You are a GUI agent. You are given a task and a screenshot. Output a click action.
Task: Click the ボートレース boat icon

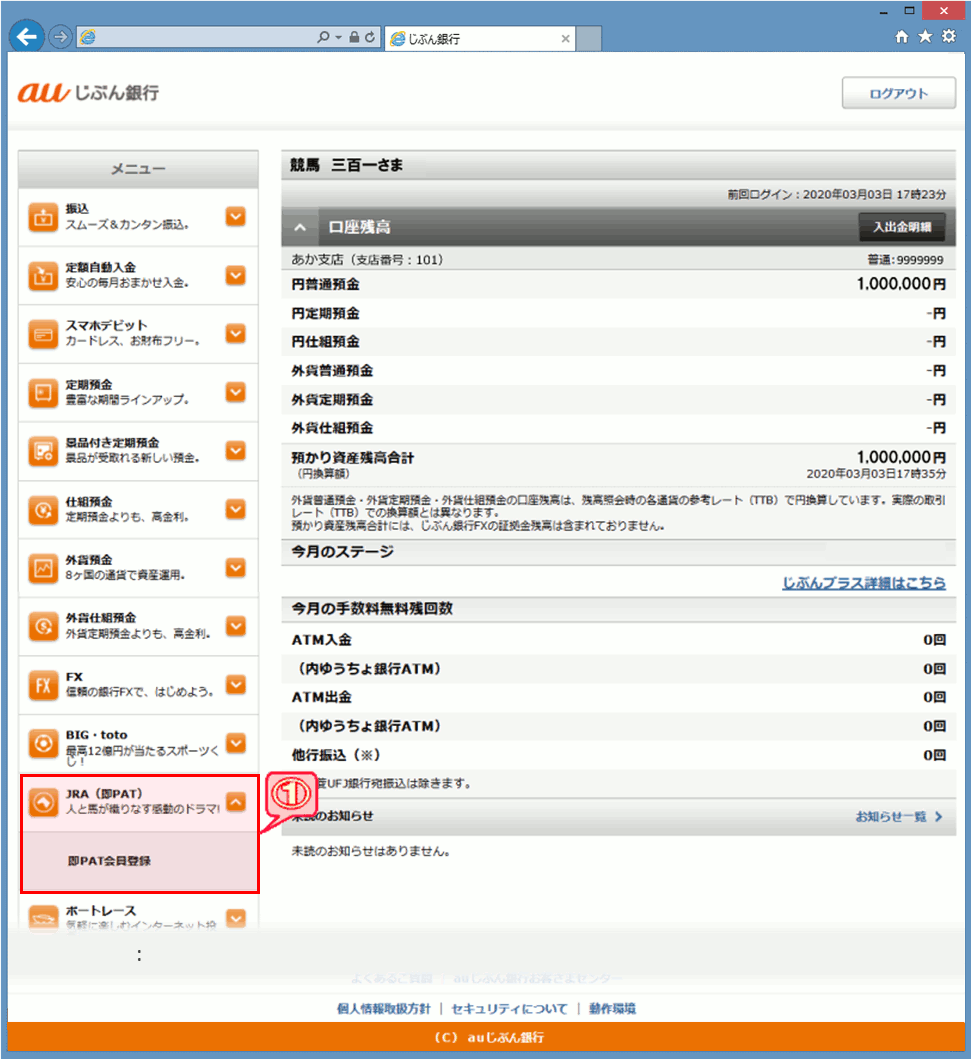click(43, 919)
